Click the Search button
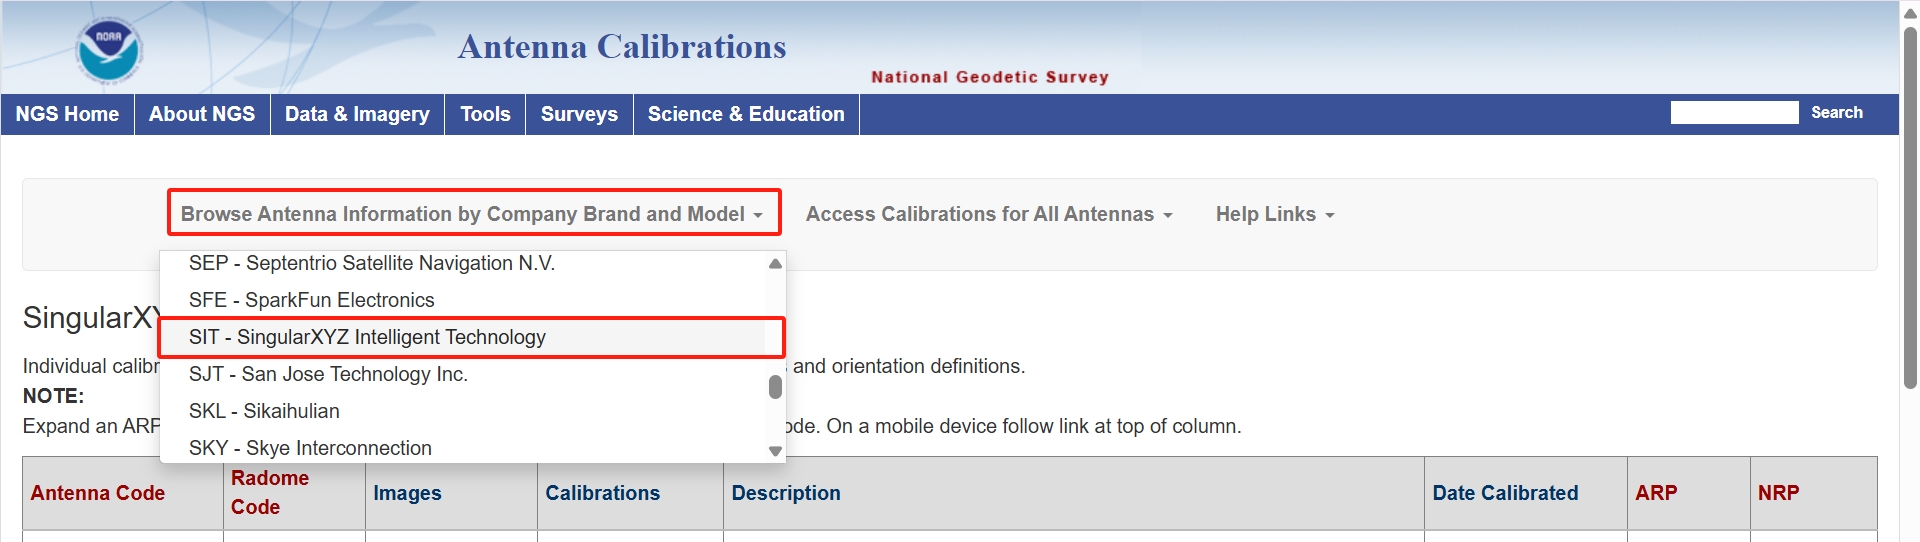The width and height of the screenshot is (1920, 542). click(x=1836, y=113)
